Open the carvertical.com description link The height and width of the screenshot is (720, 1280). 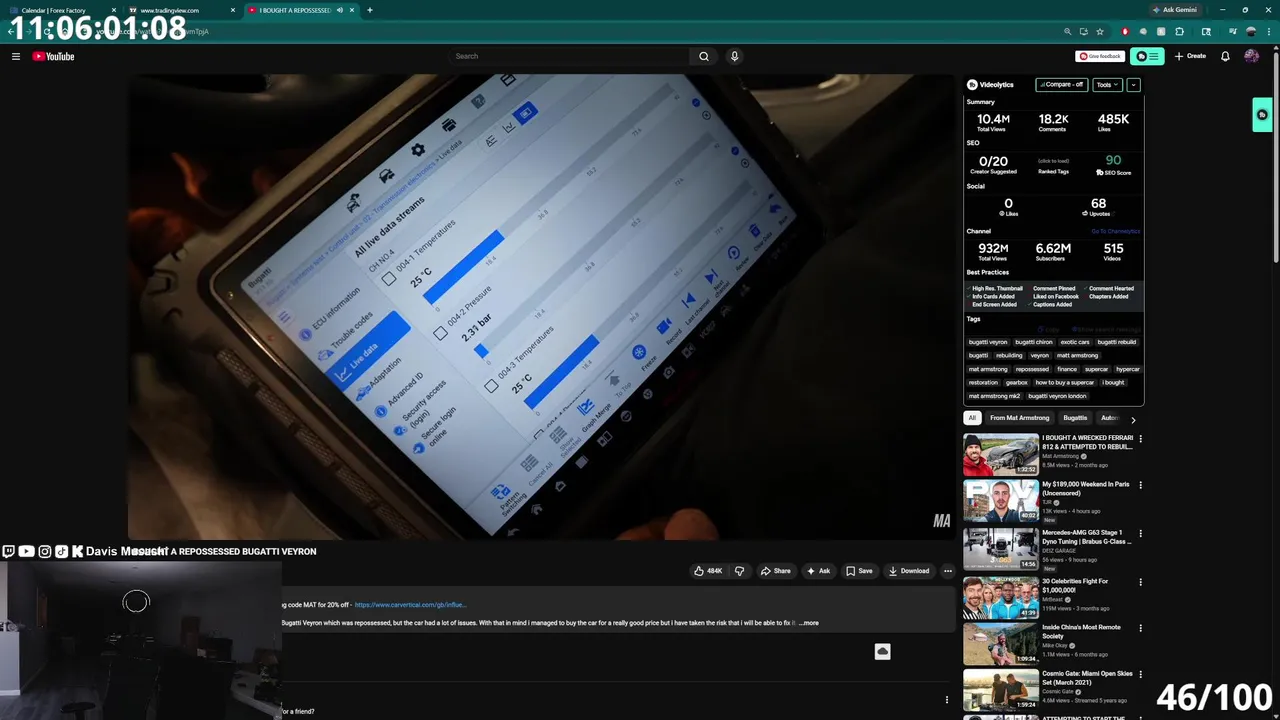coord(410,605)
